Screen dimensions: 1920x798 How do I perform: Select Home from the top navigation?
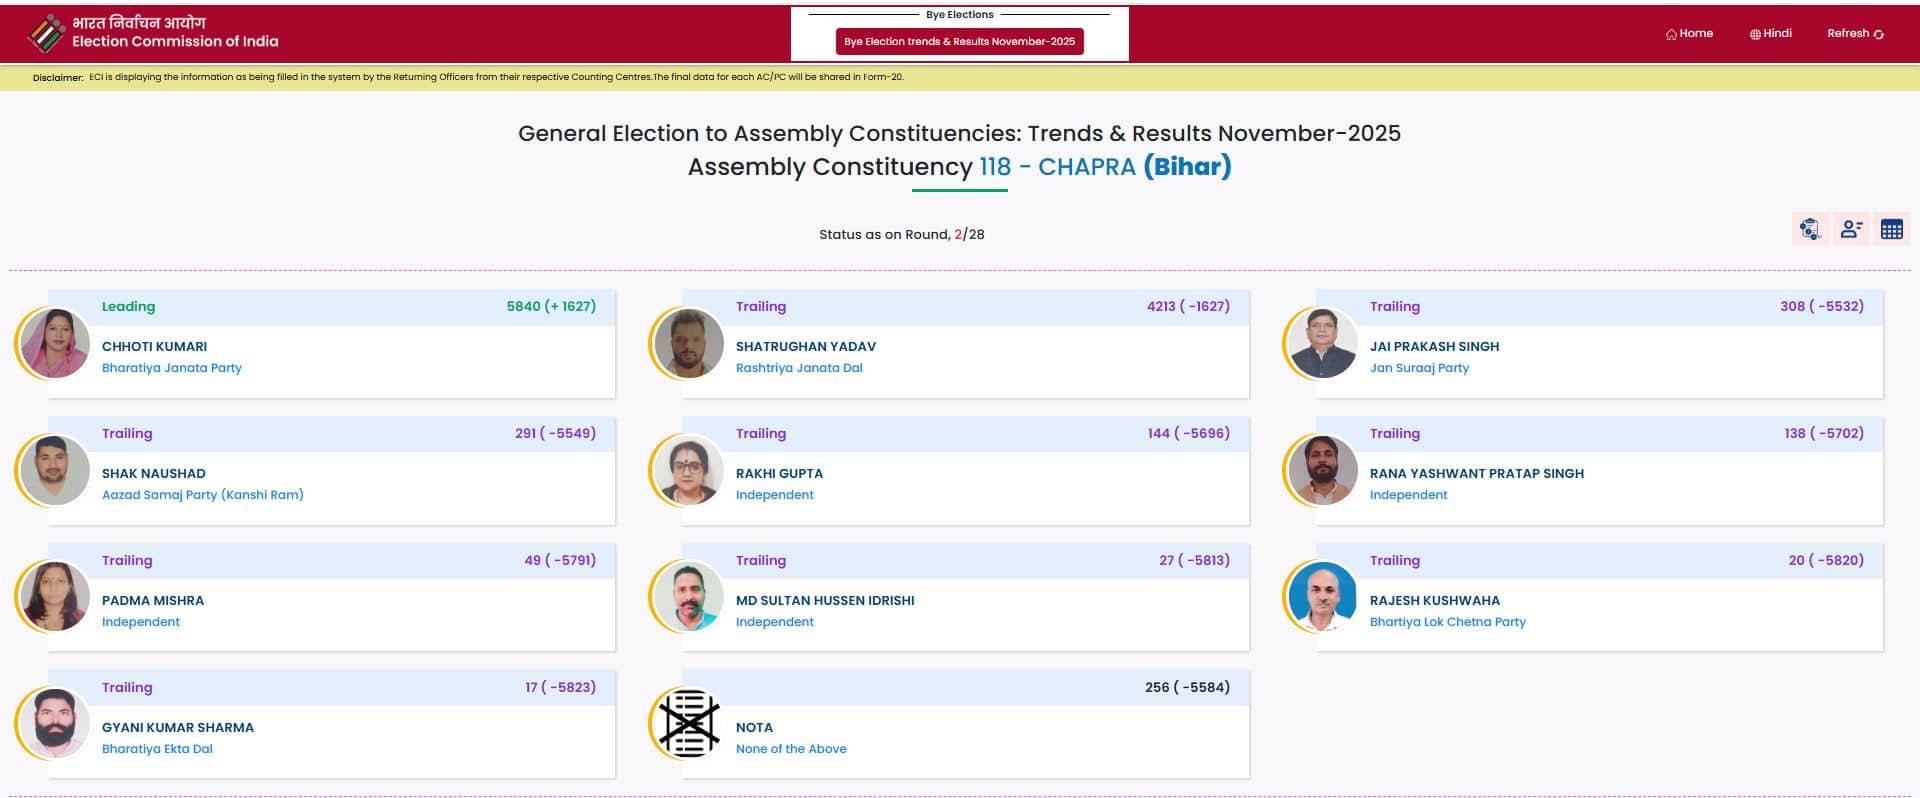click(1694, 33)
